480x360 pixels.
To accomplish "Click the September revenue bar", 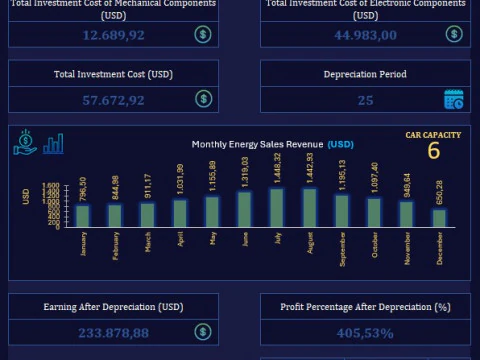I will pyautogui.click(x=342, y=211).
